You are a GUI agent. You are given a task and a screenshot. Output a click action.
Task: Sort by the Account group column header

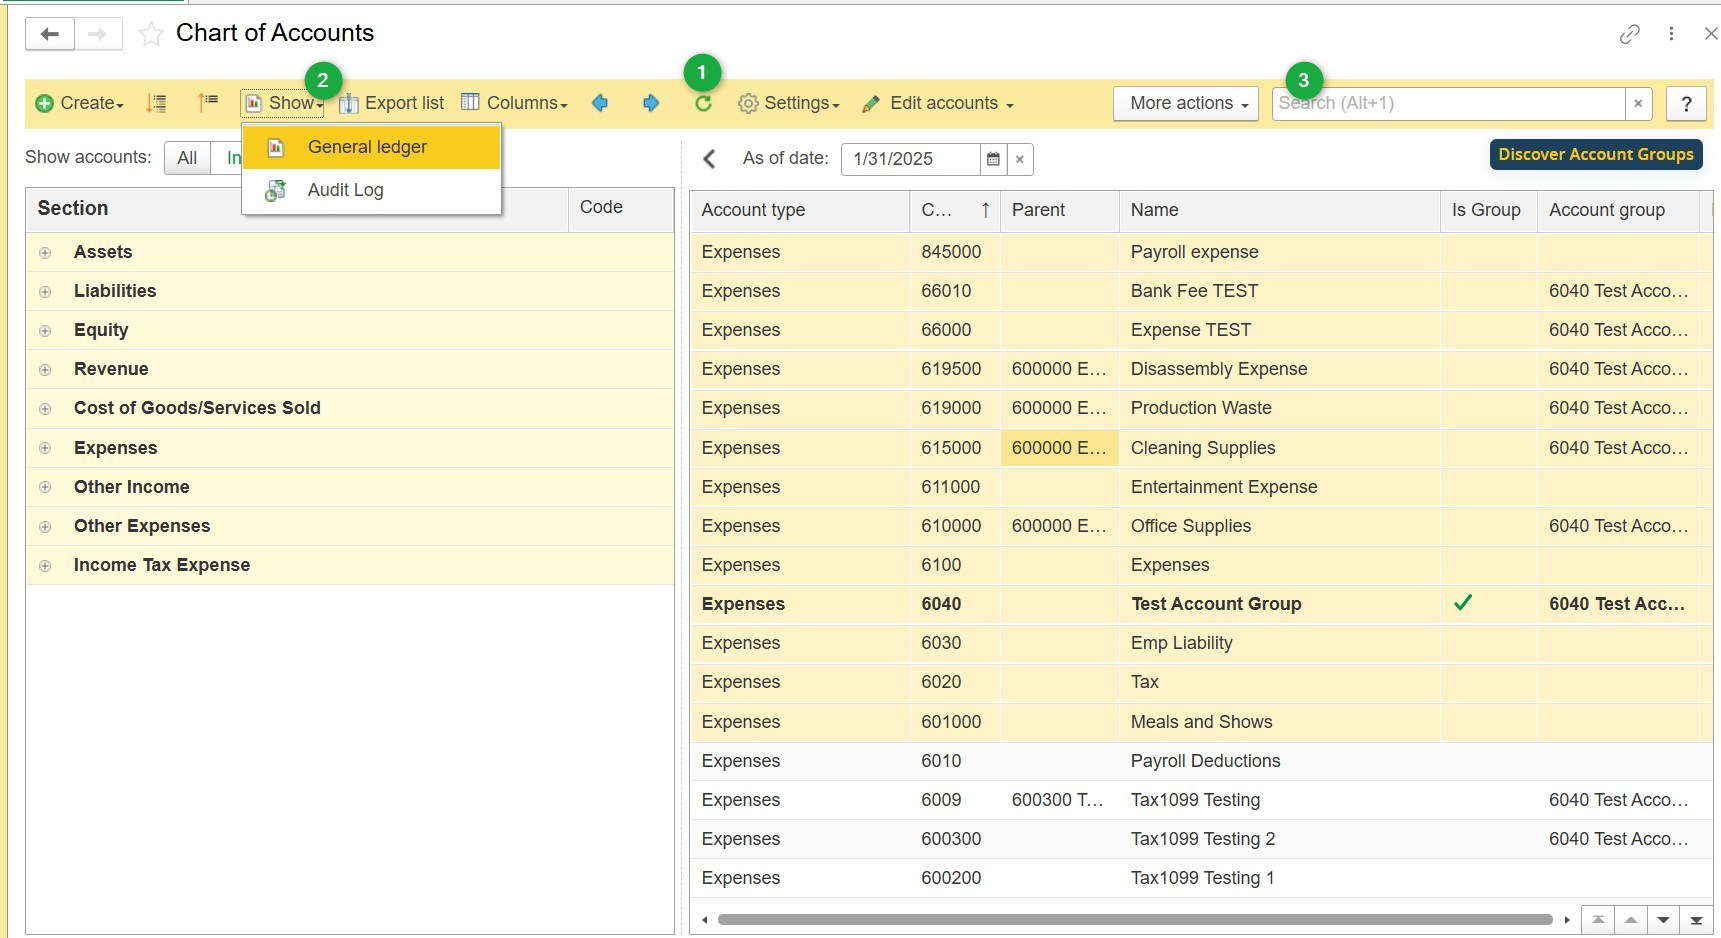click(1618, 210)
